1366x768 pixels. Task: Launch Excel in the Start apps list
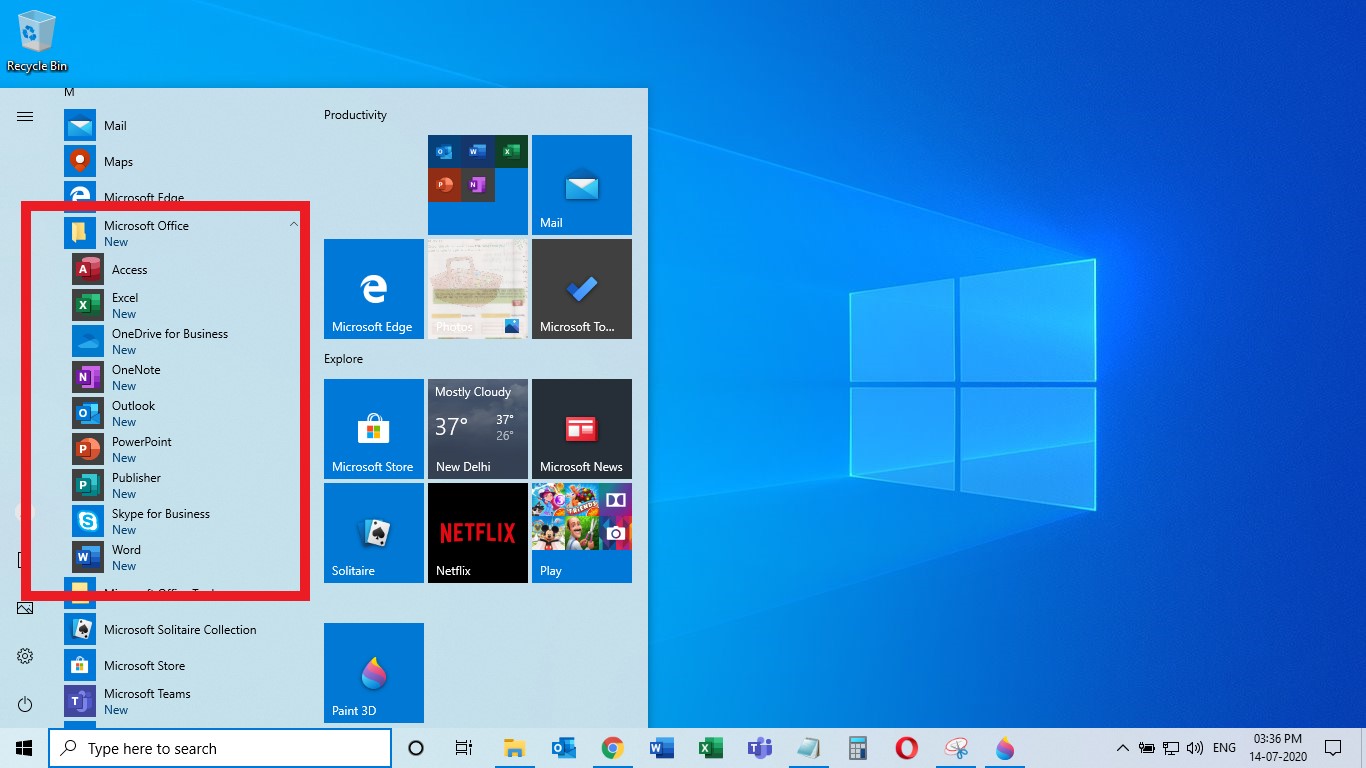tap(185, 306)
